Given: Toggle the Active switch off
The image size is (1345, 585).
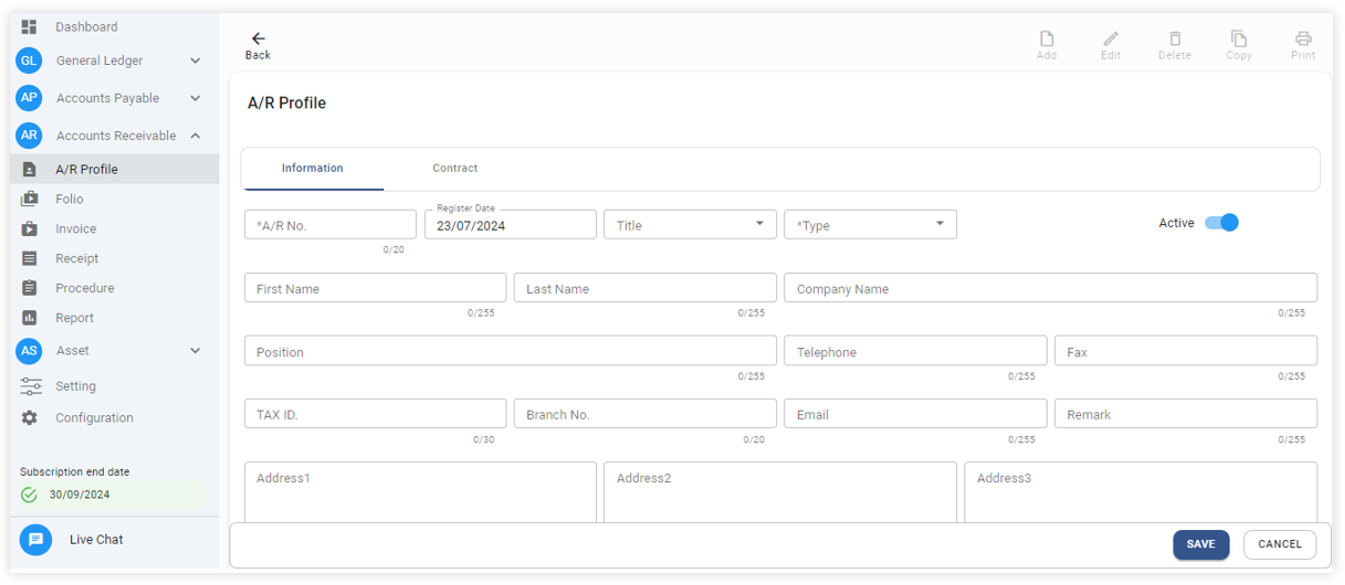Looking at the screenshot, I should point(1221,223).
